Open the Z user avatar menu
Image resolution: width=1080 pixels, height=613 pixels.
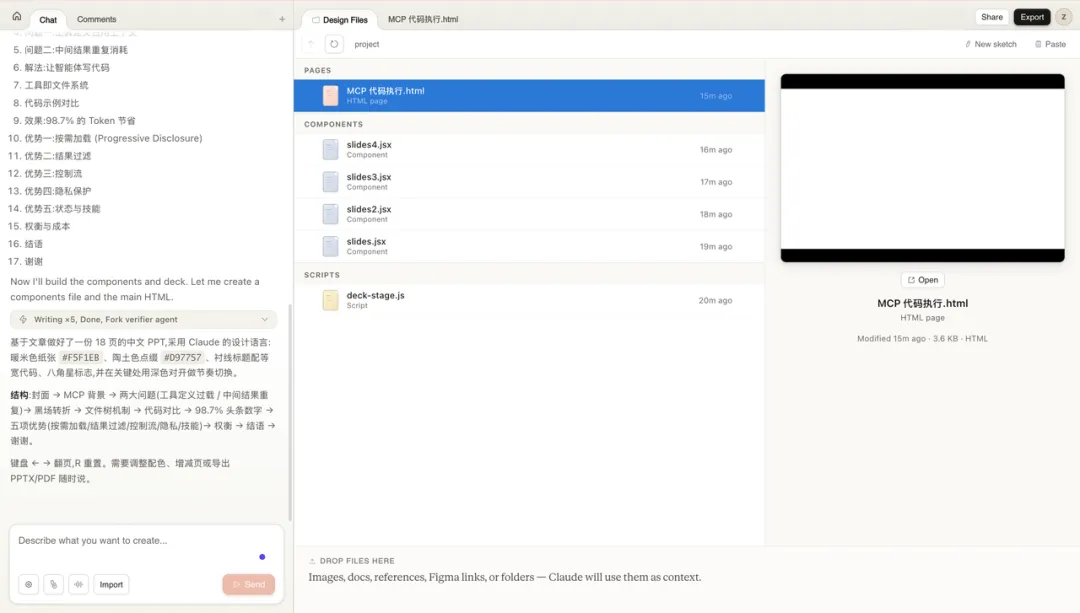pos(1063,17)
